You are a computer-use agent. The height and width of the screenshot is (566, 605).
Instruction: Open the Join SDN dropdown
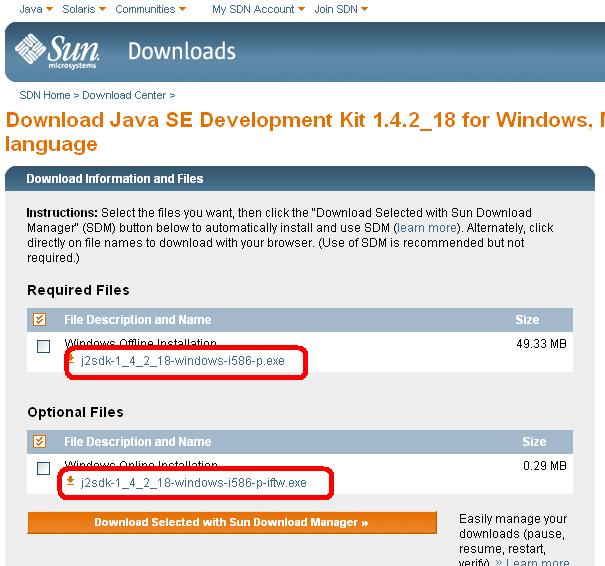coord(341,9)
